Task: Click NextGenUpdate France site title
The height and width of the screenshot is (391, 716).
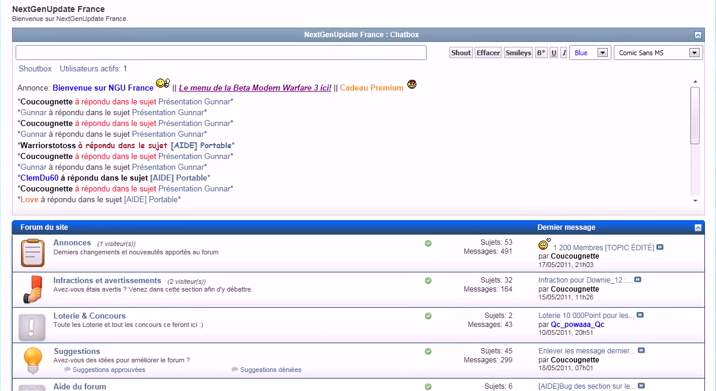Action: [58, 9]
